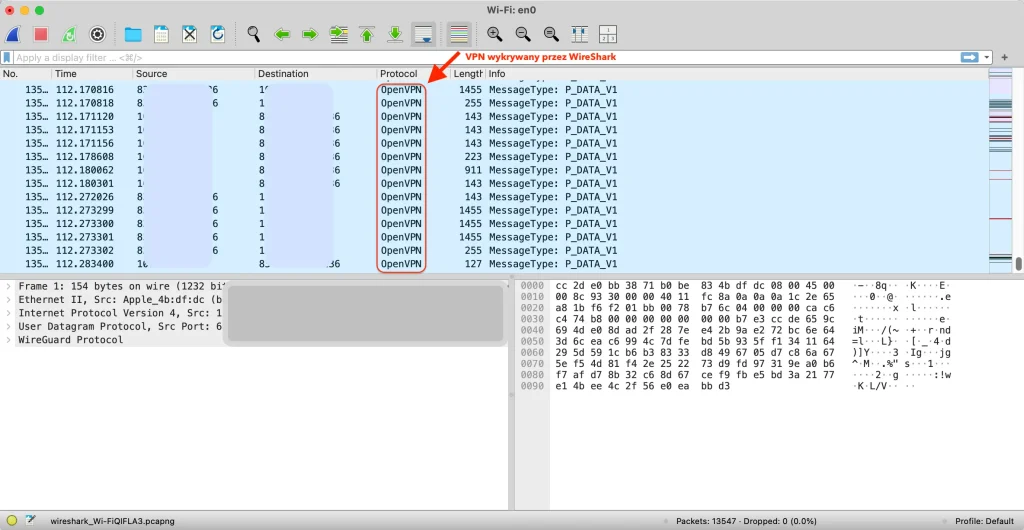Zoom in on the main window text
Viewport: 1024px width, 530px height.
pyautogui.click(x=495, y=34)
